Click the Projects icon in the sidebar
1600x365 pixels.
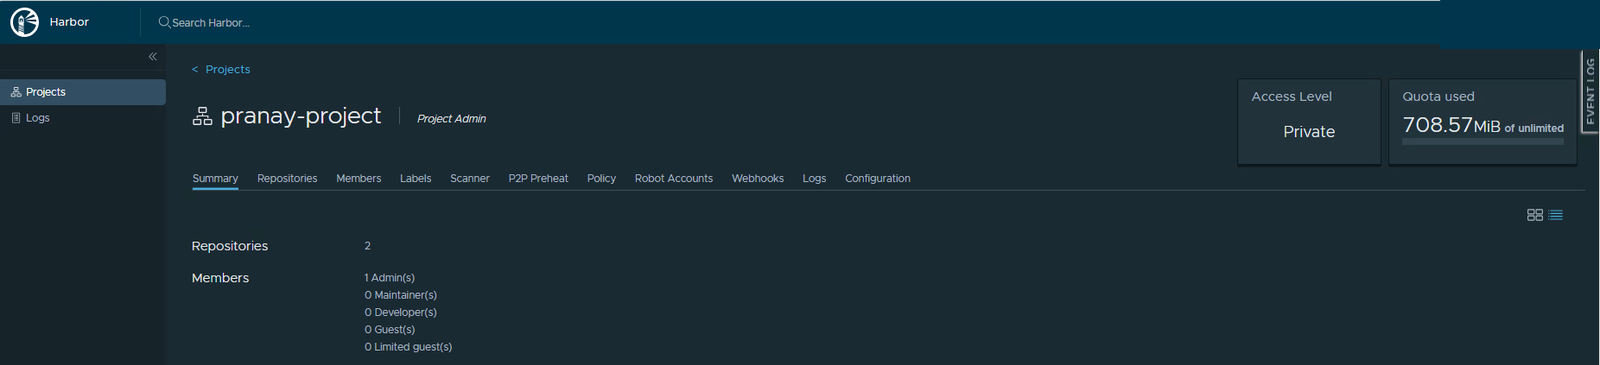[16, 92]
